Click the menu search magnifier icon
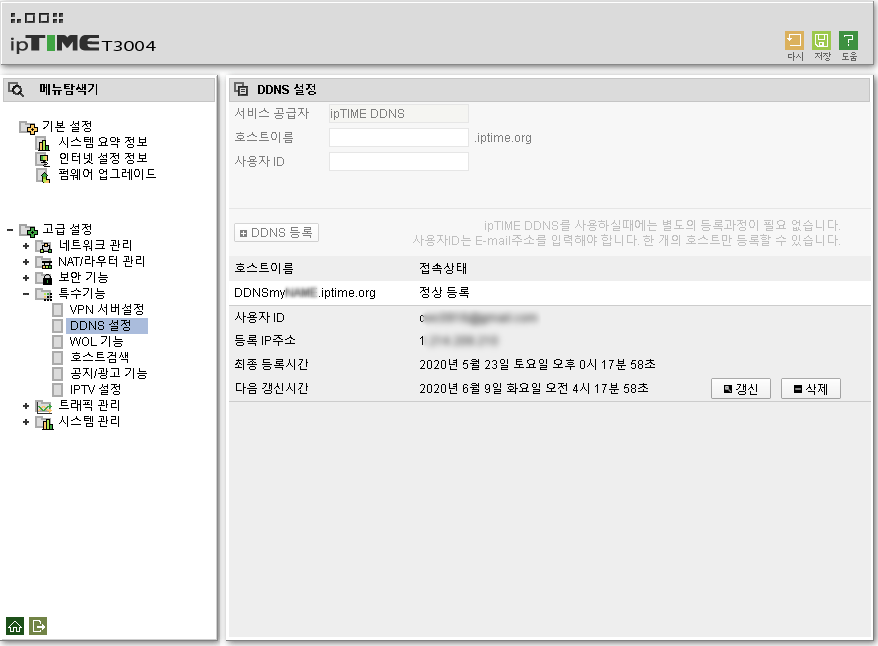 click(x=16, y=90)
